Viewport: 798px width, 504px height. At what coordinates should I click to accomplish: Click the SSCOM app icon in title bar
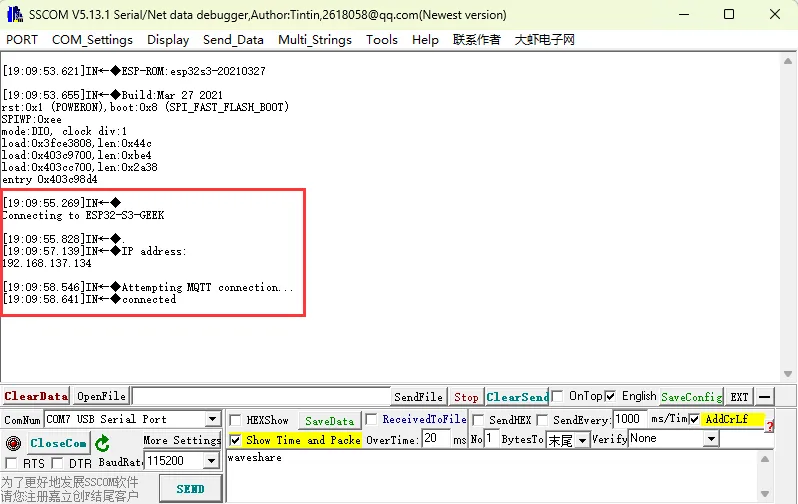click(14, 14)
